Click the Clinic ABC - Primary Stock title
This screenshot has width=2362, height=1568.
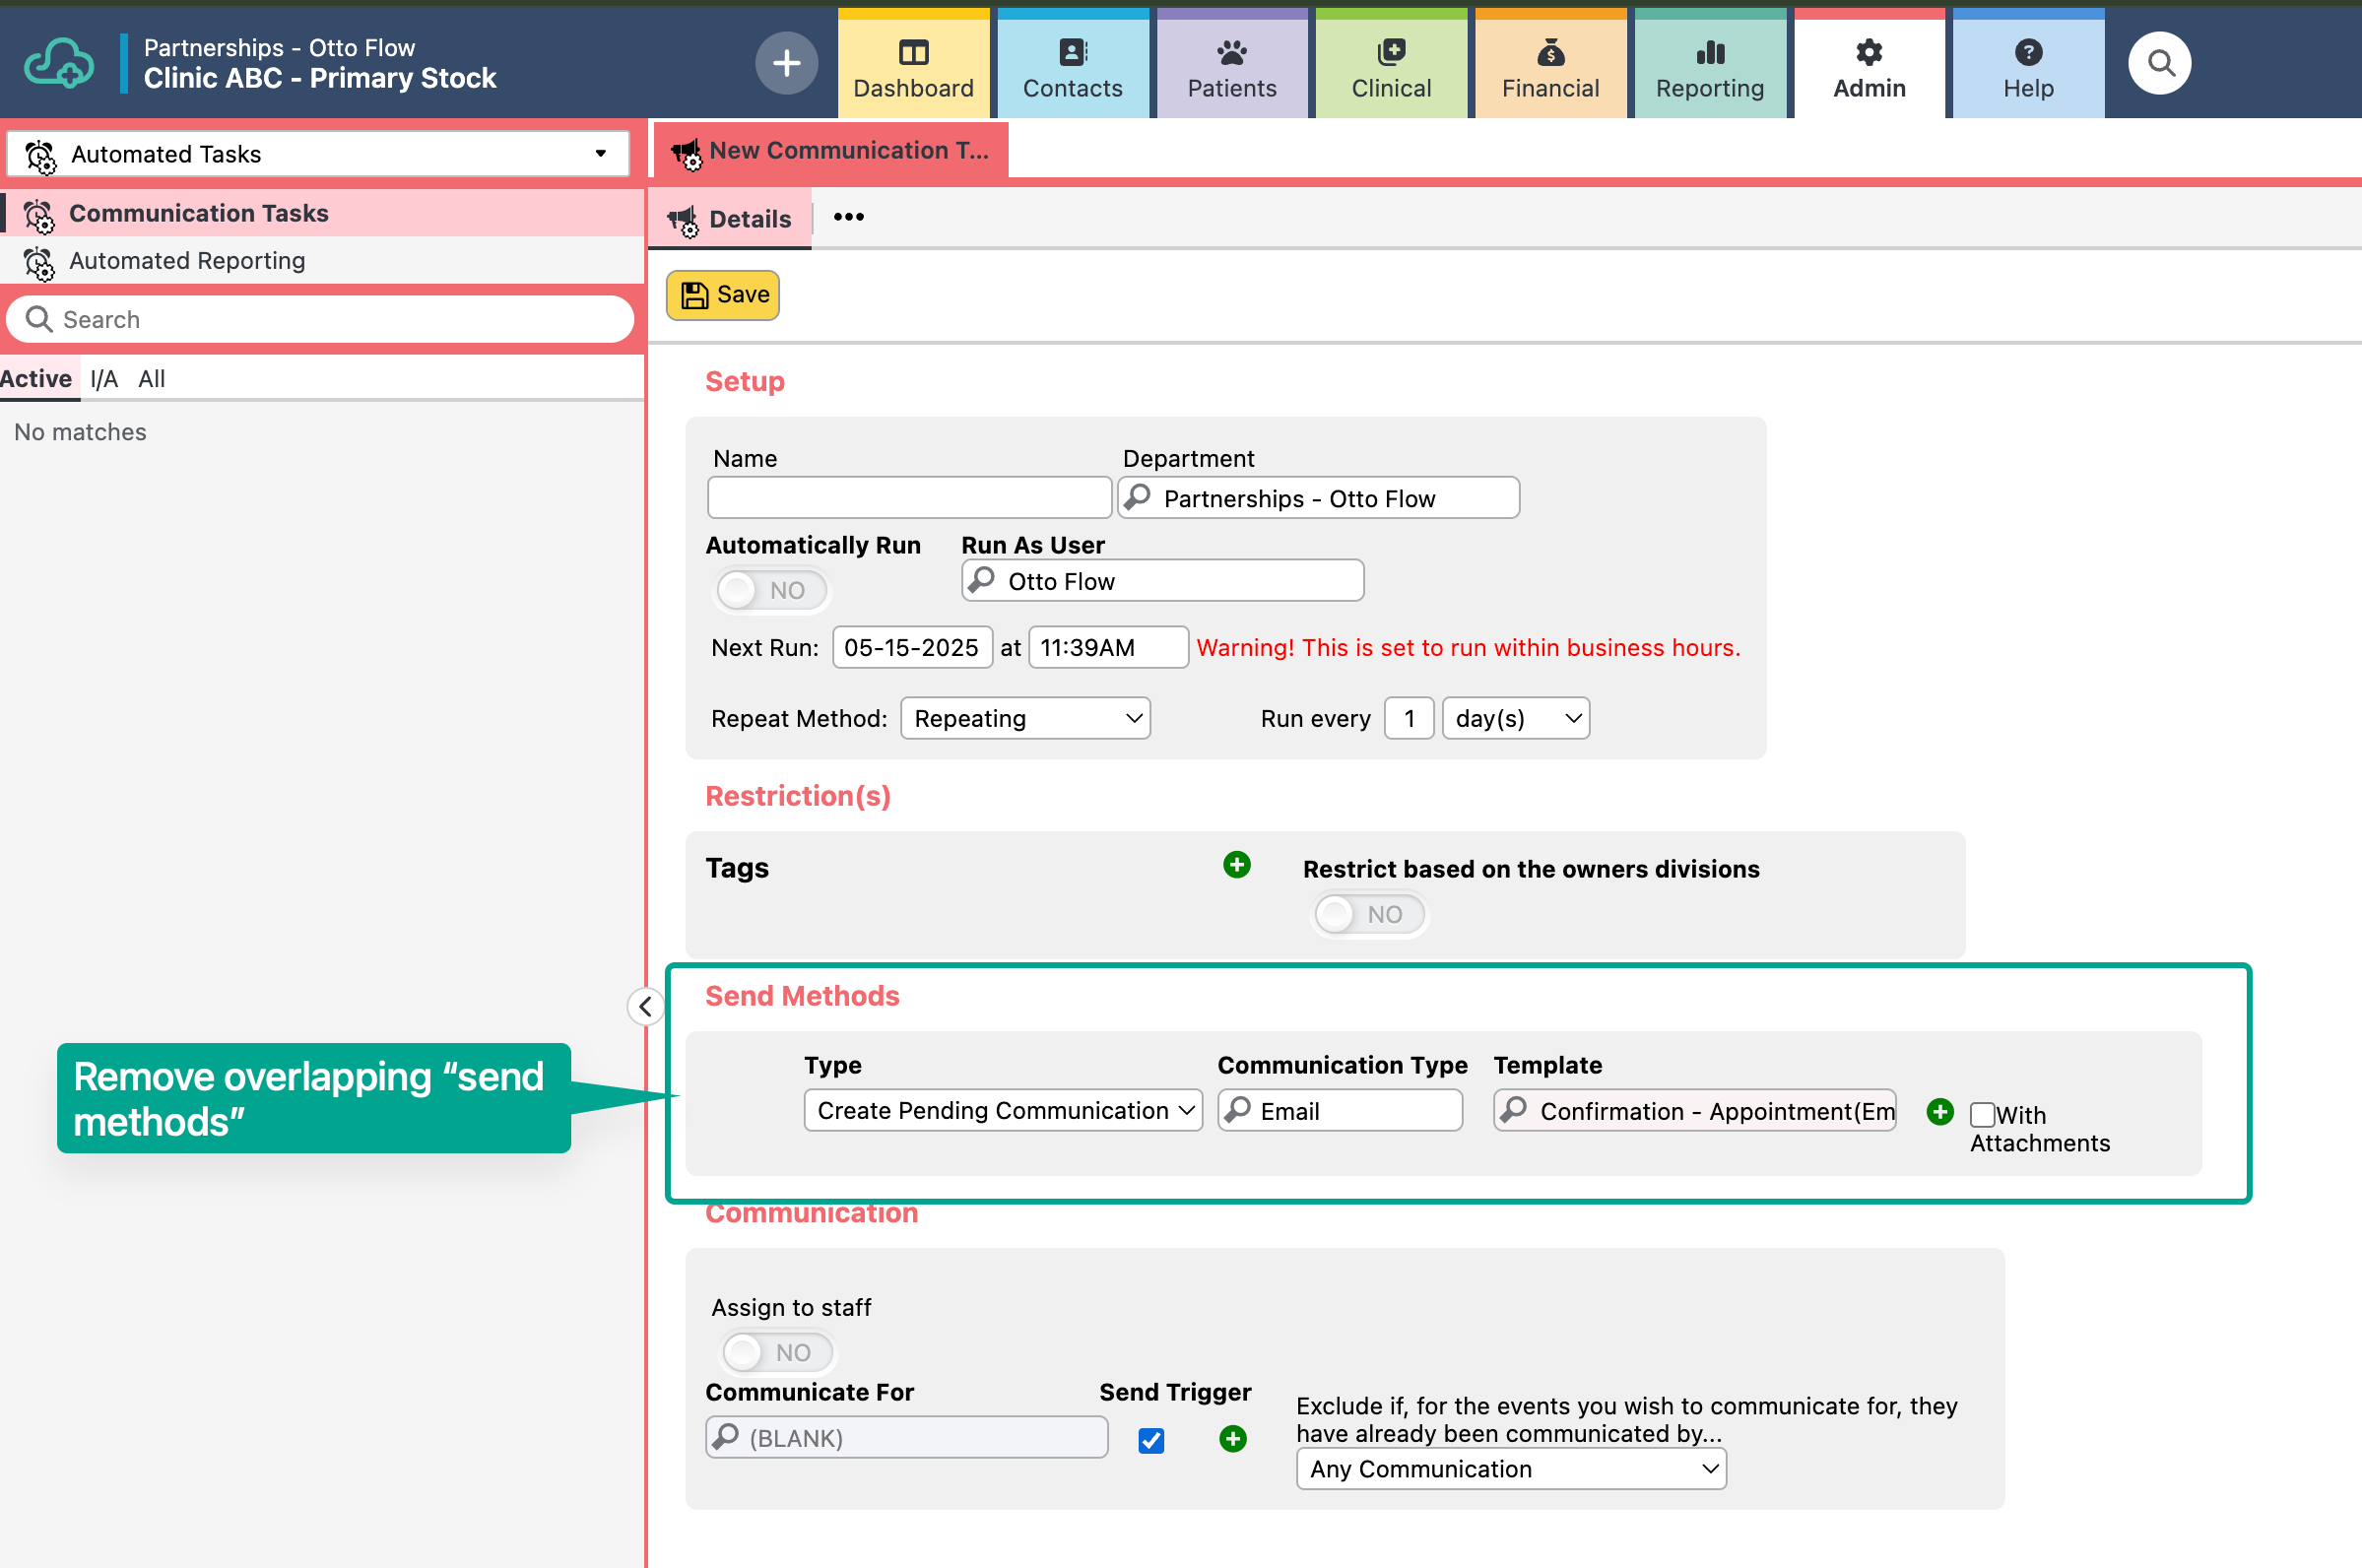[x=320, y=78]
